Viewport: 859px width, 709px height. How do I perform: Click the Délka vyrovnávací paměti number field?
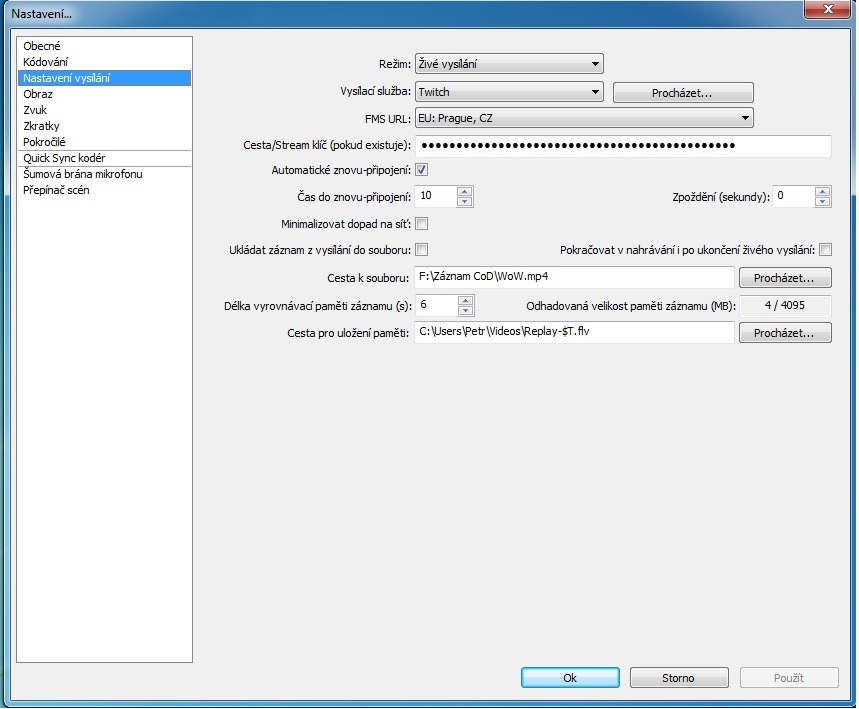tap(437, 305)
